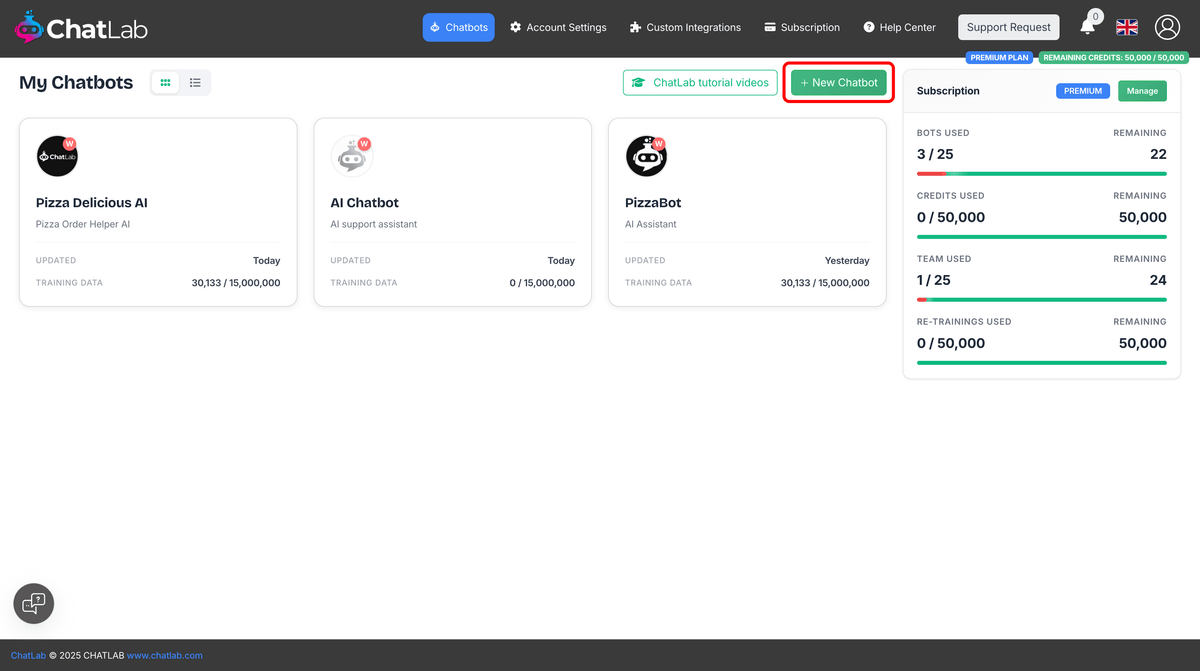Switch to grid view layout

(164, 82)
